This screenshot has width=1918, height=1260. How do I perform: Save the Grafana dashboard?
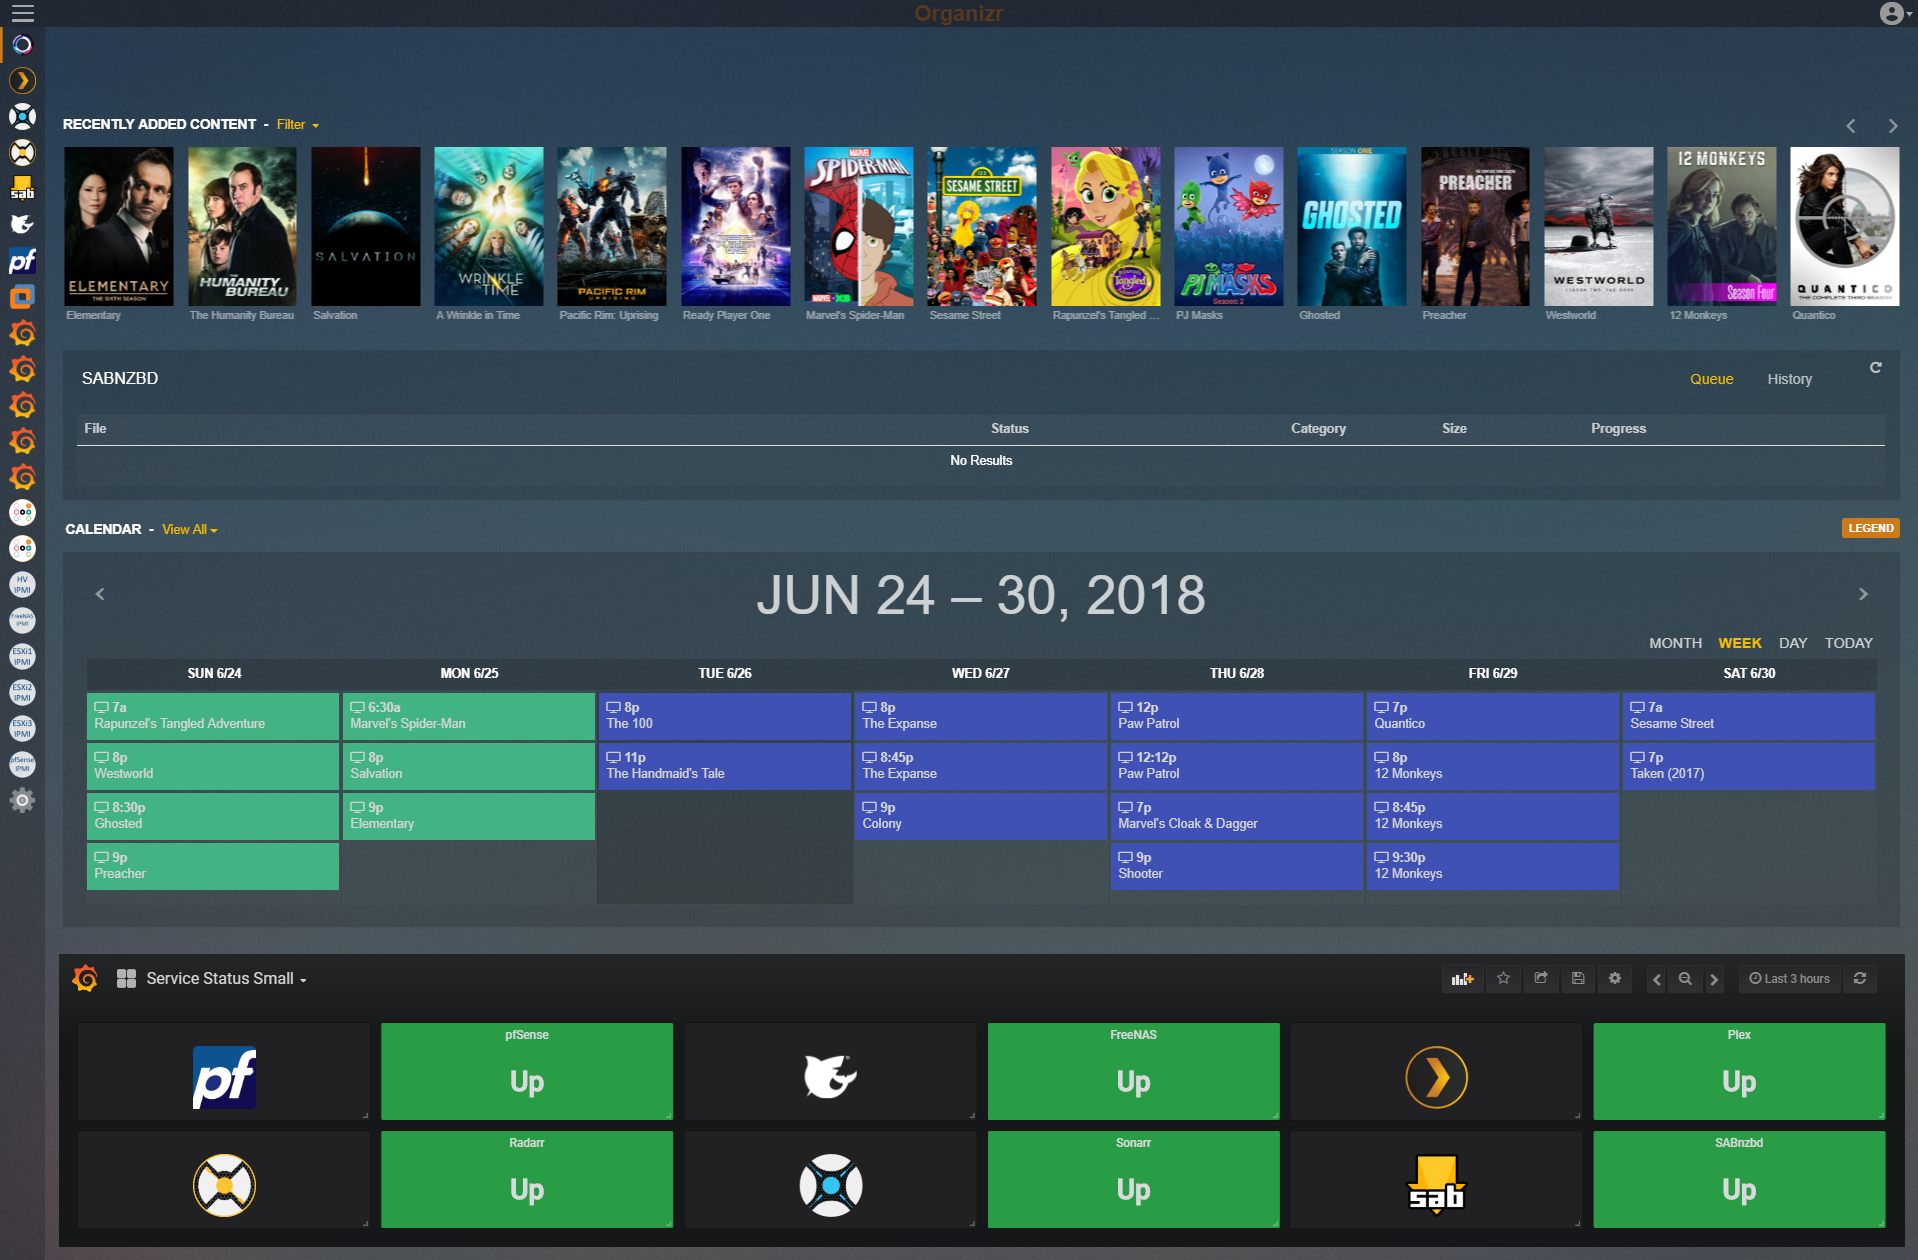(1578, 979)
